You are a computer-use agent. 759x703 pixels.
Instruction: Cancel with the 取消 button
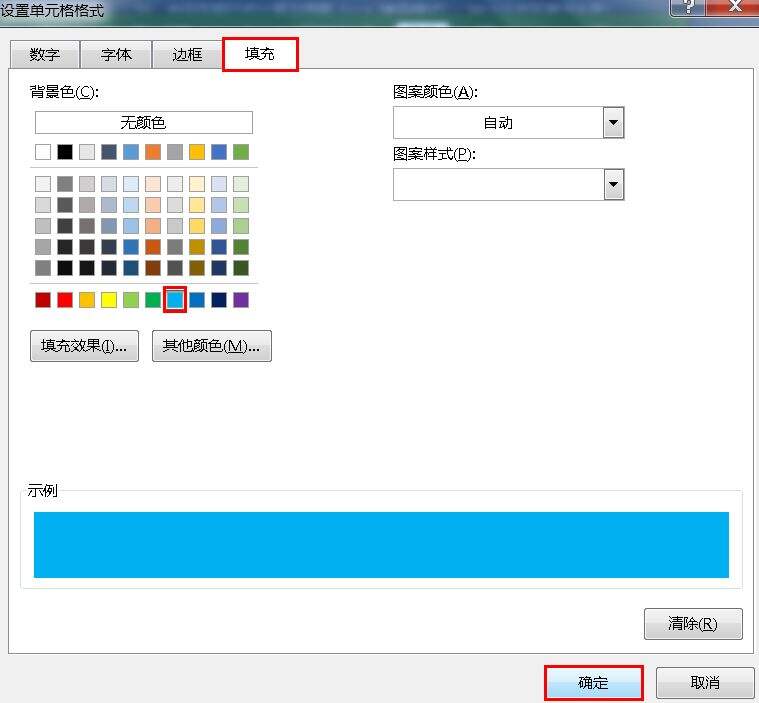coord(705,683)
